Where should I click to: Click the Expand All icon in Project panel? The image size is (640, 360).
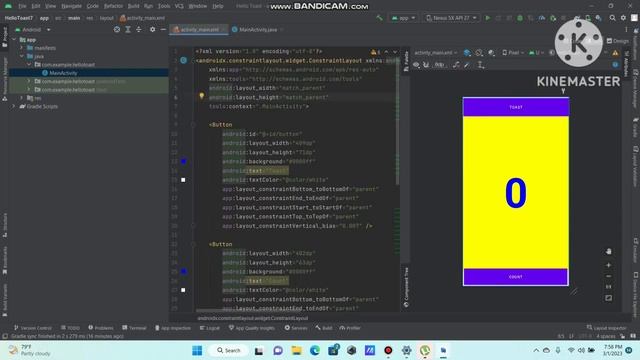[128, 29]
